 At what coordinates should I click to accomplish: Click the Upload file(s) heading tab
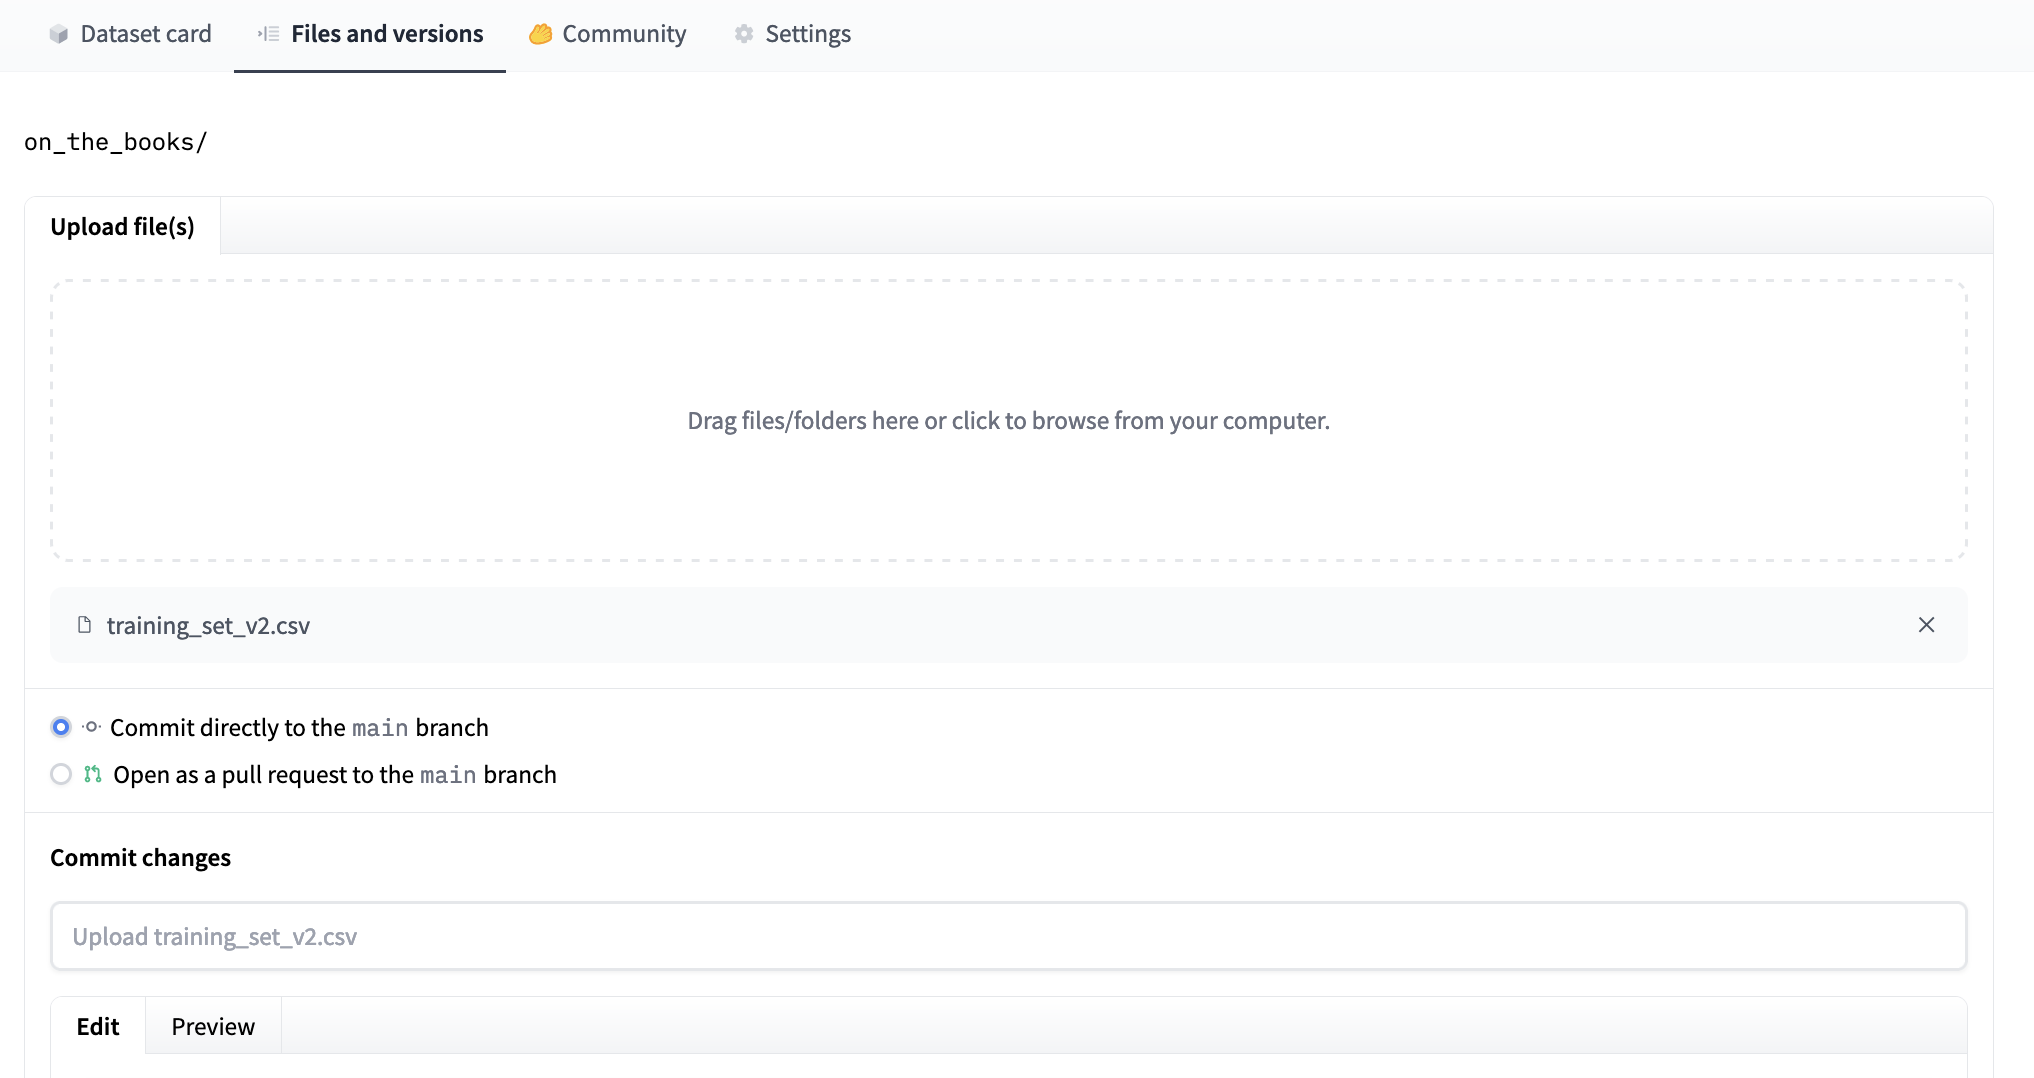121,226
